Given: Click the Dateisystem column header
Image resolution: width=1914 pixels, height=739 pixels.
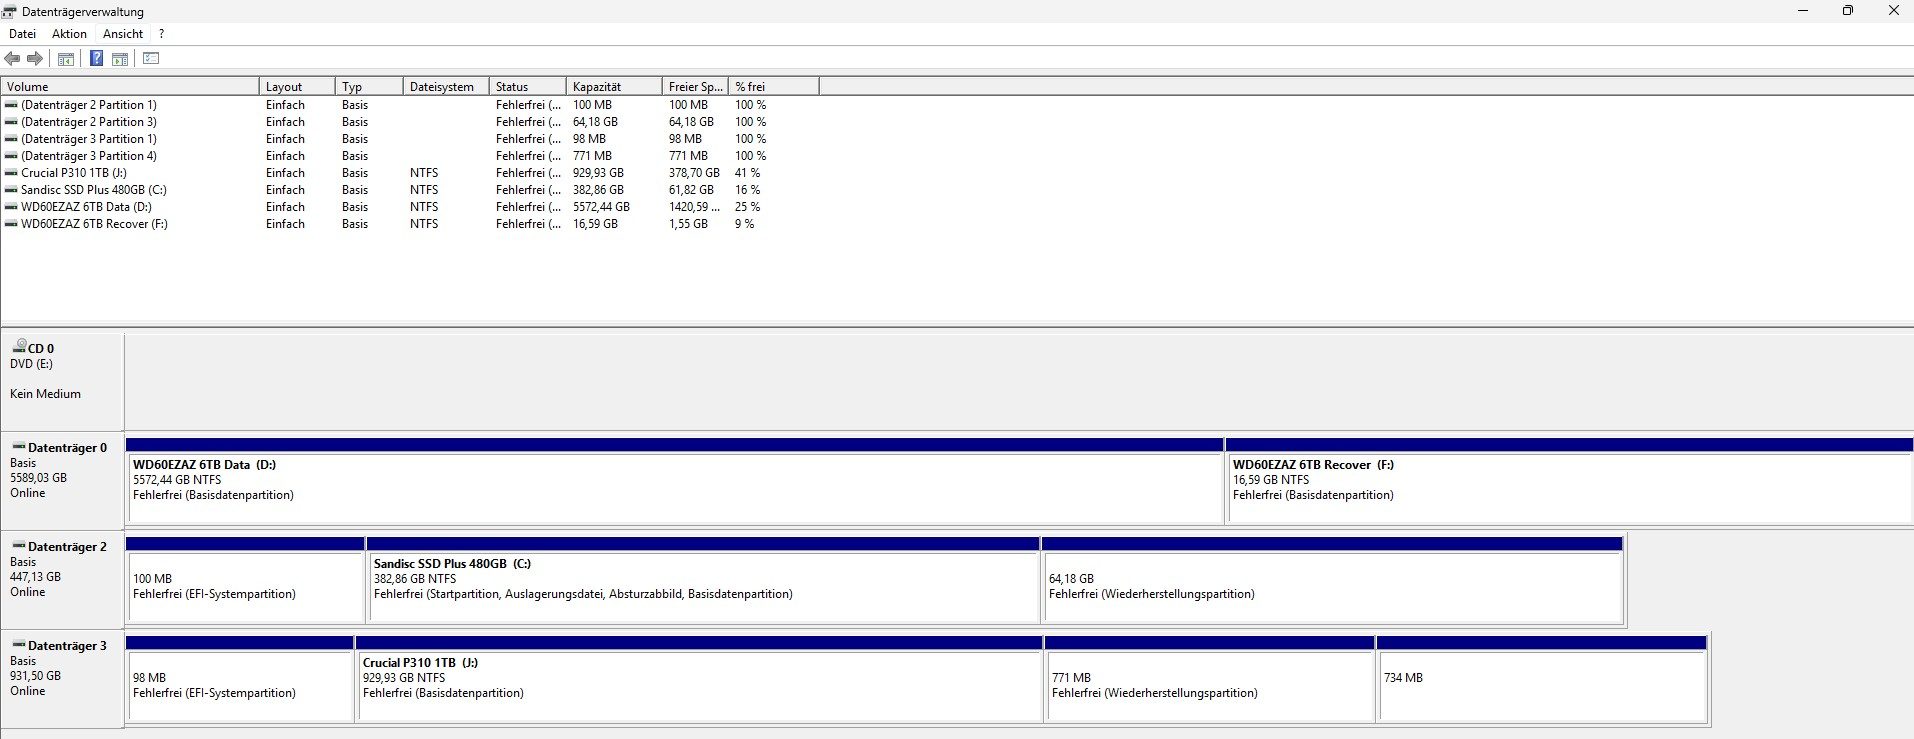Looking at the screenshot, I should pyautogui.click(x=446, y=87).
